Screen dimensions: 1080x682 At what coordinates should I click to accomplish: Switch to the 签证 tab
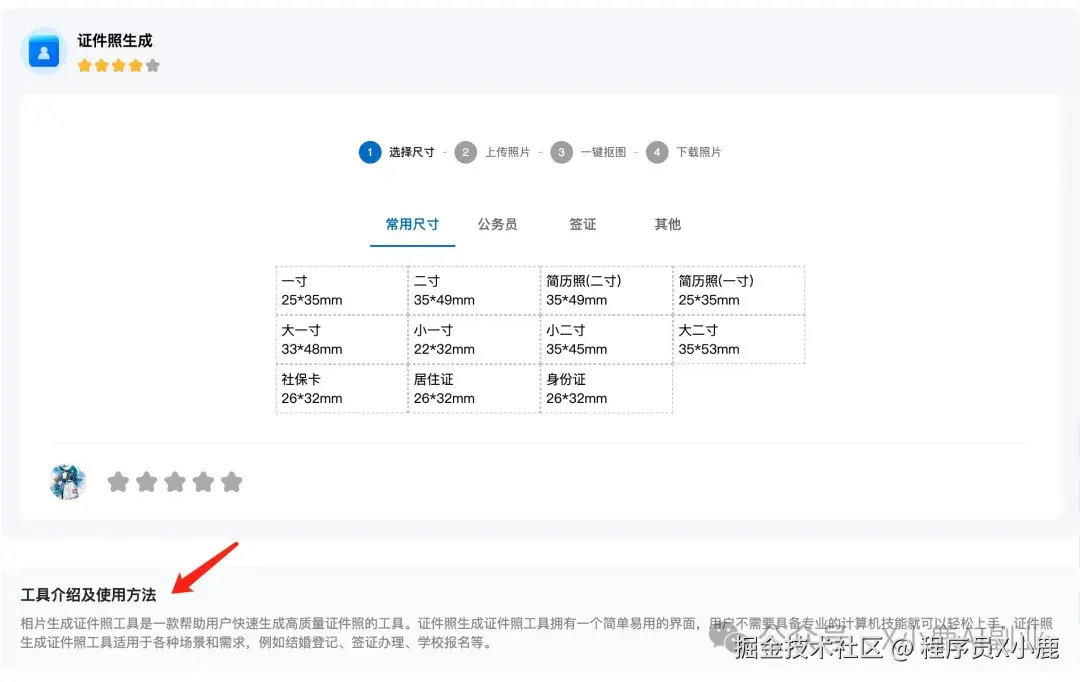click(x=583, y=224)
